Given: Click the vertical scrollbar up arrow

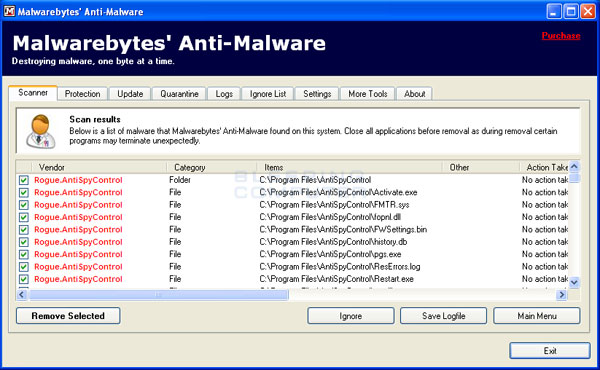Looking at the screenshot, I should tap(574, 166).
